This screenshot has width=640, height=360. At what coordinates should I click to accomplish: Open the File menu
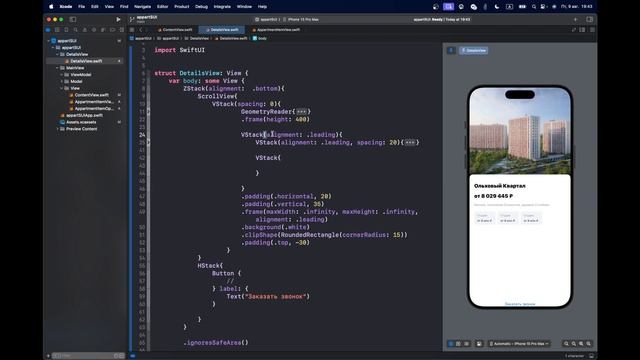click(82, 7)
